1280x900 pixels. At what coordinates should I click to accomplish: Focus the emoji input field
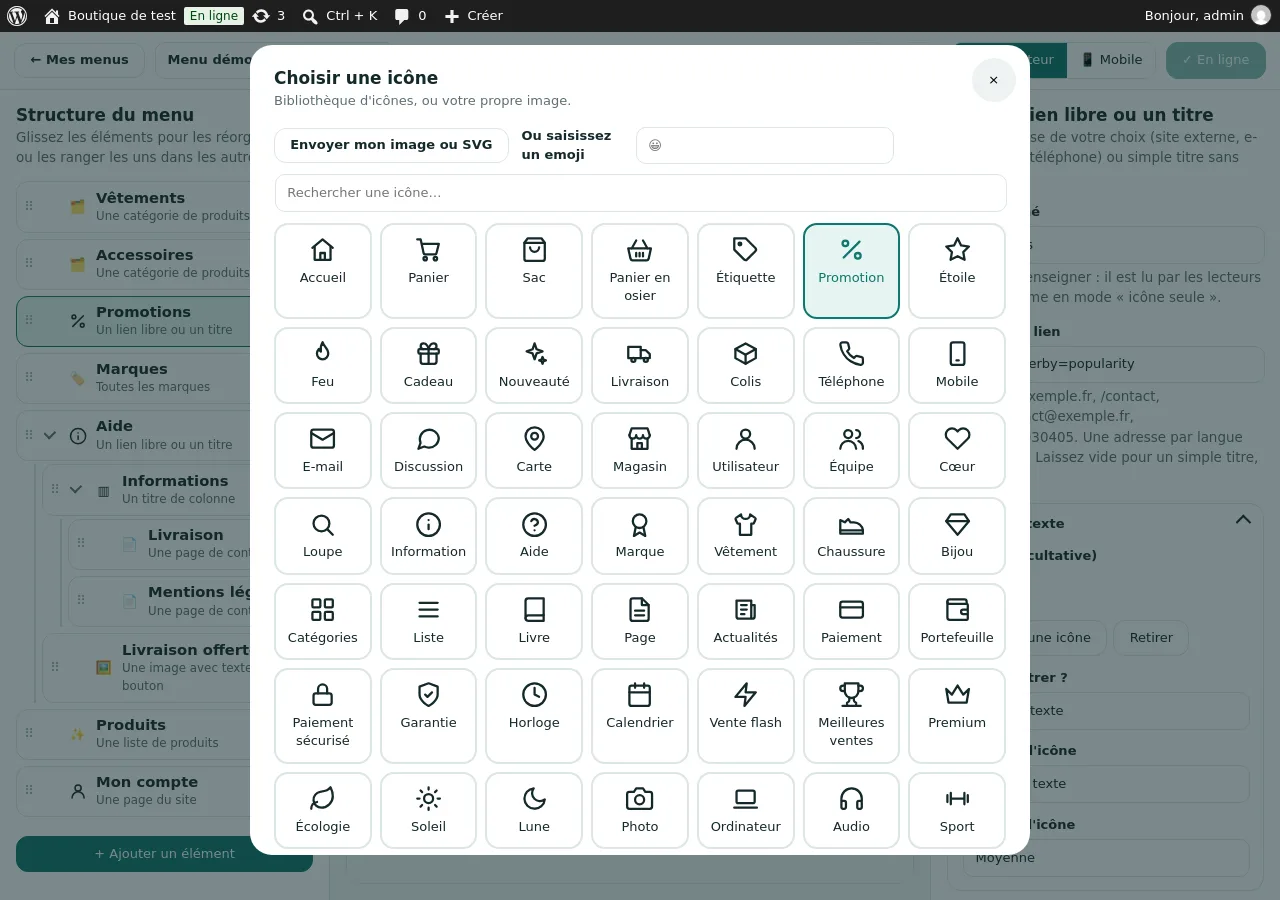tap(764, 145)
